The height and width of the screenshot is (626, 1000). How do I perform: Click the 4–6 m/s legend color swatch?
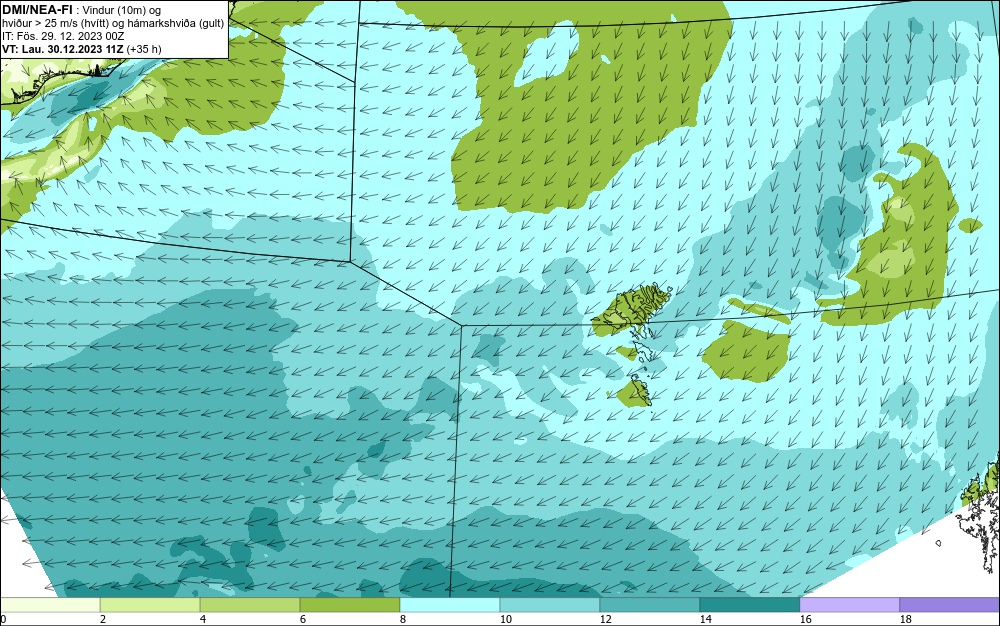click(250, 605)
